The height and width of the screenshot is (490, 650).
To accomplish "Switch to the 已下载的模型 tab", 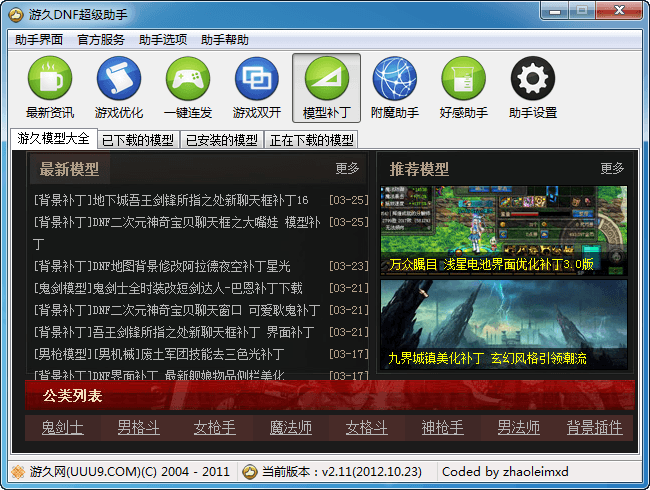I will coord(138,140).
